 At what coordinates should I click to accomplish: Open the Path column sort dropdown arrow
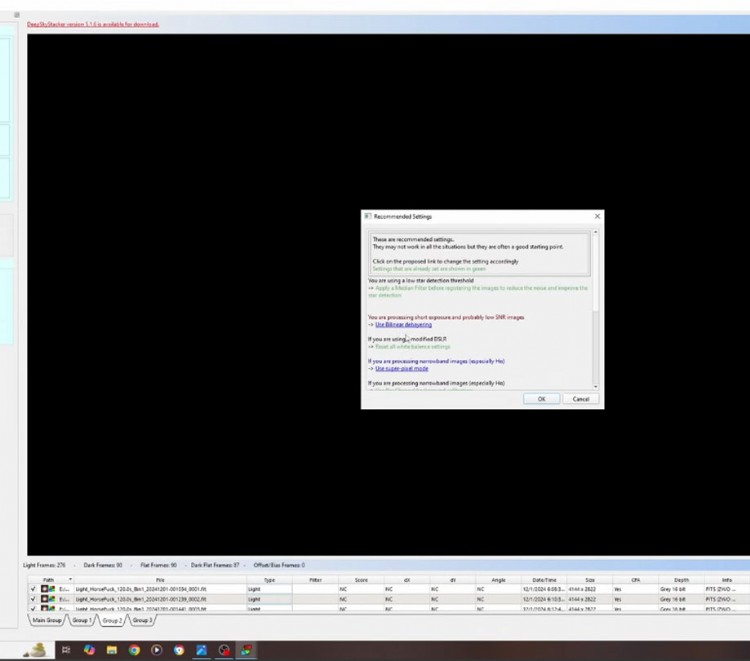tap(70, 579)
